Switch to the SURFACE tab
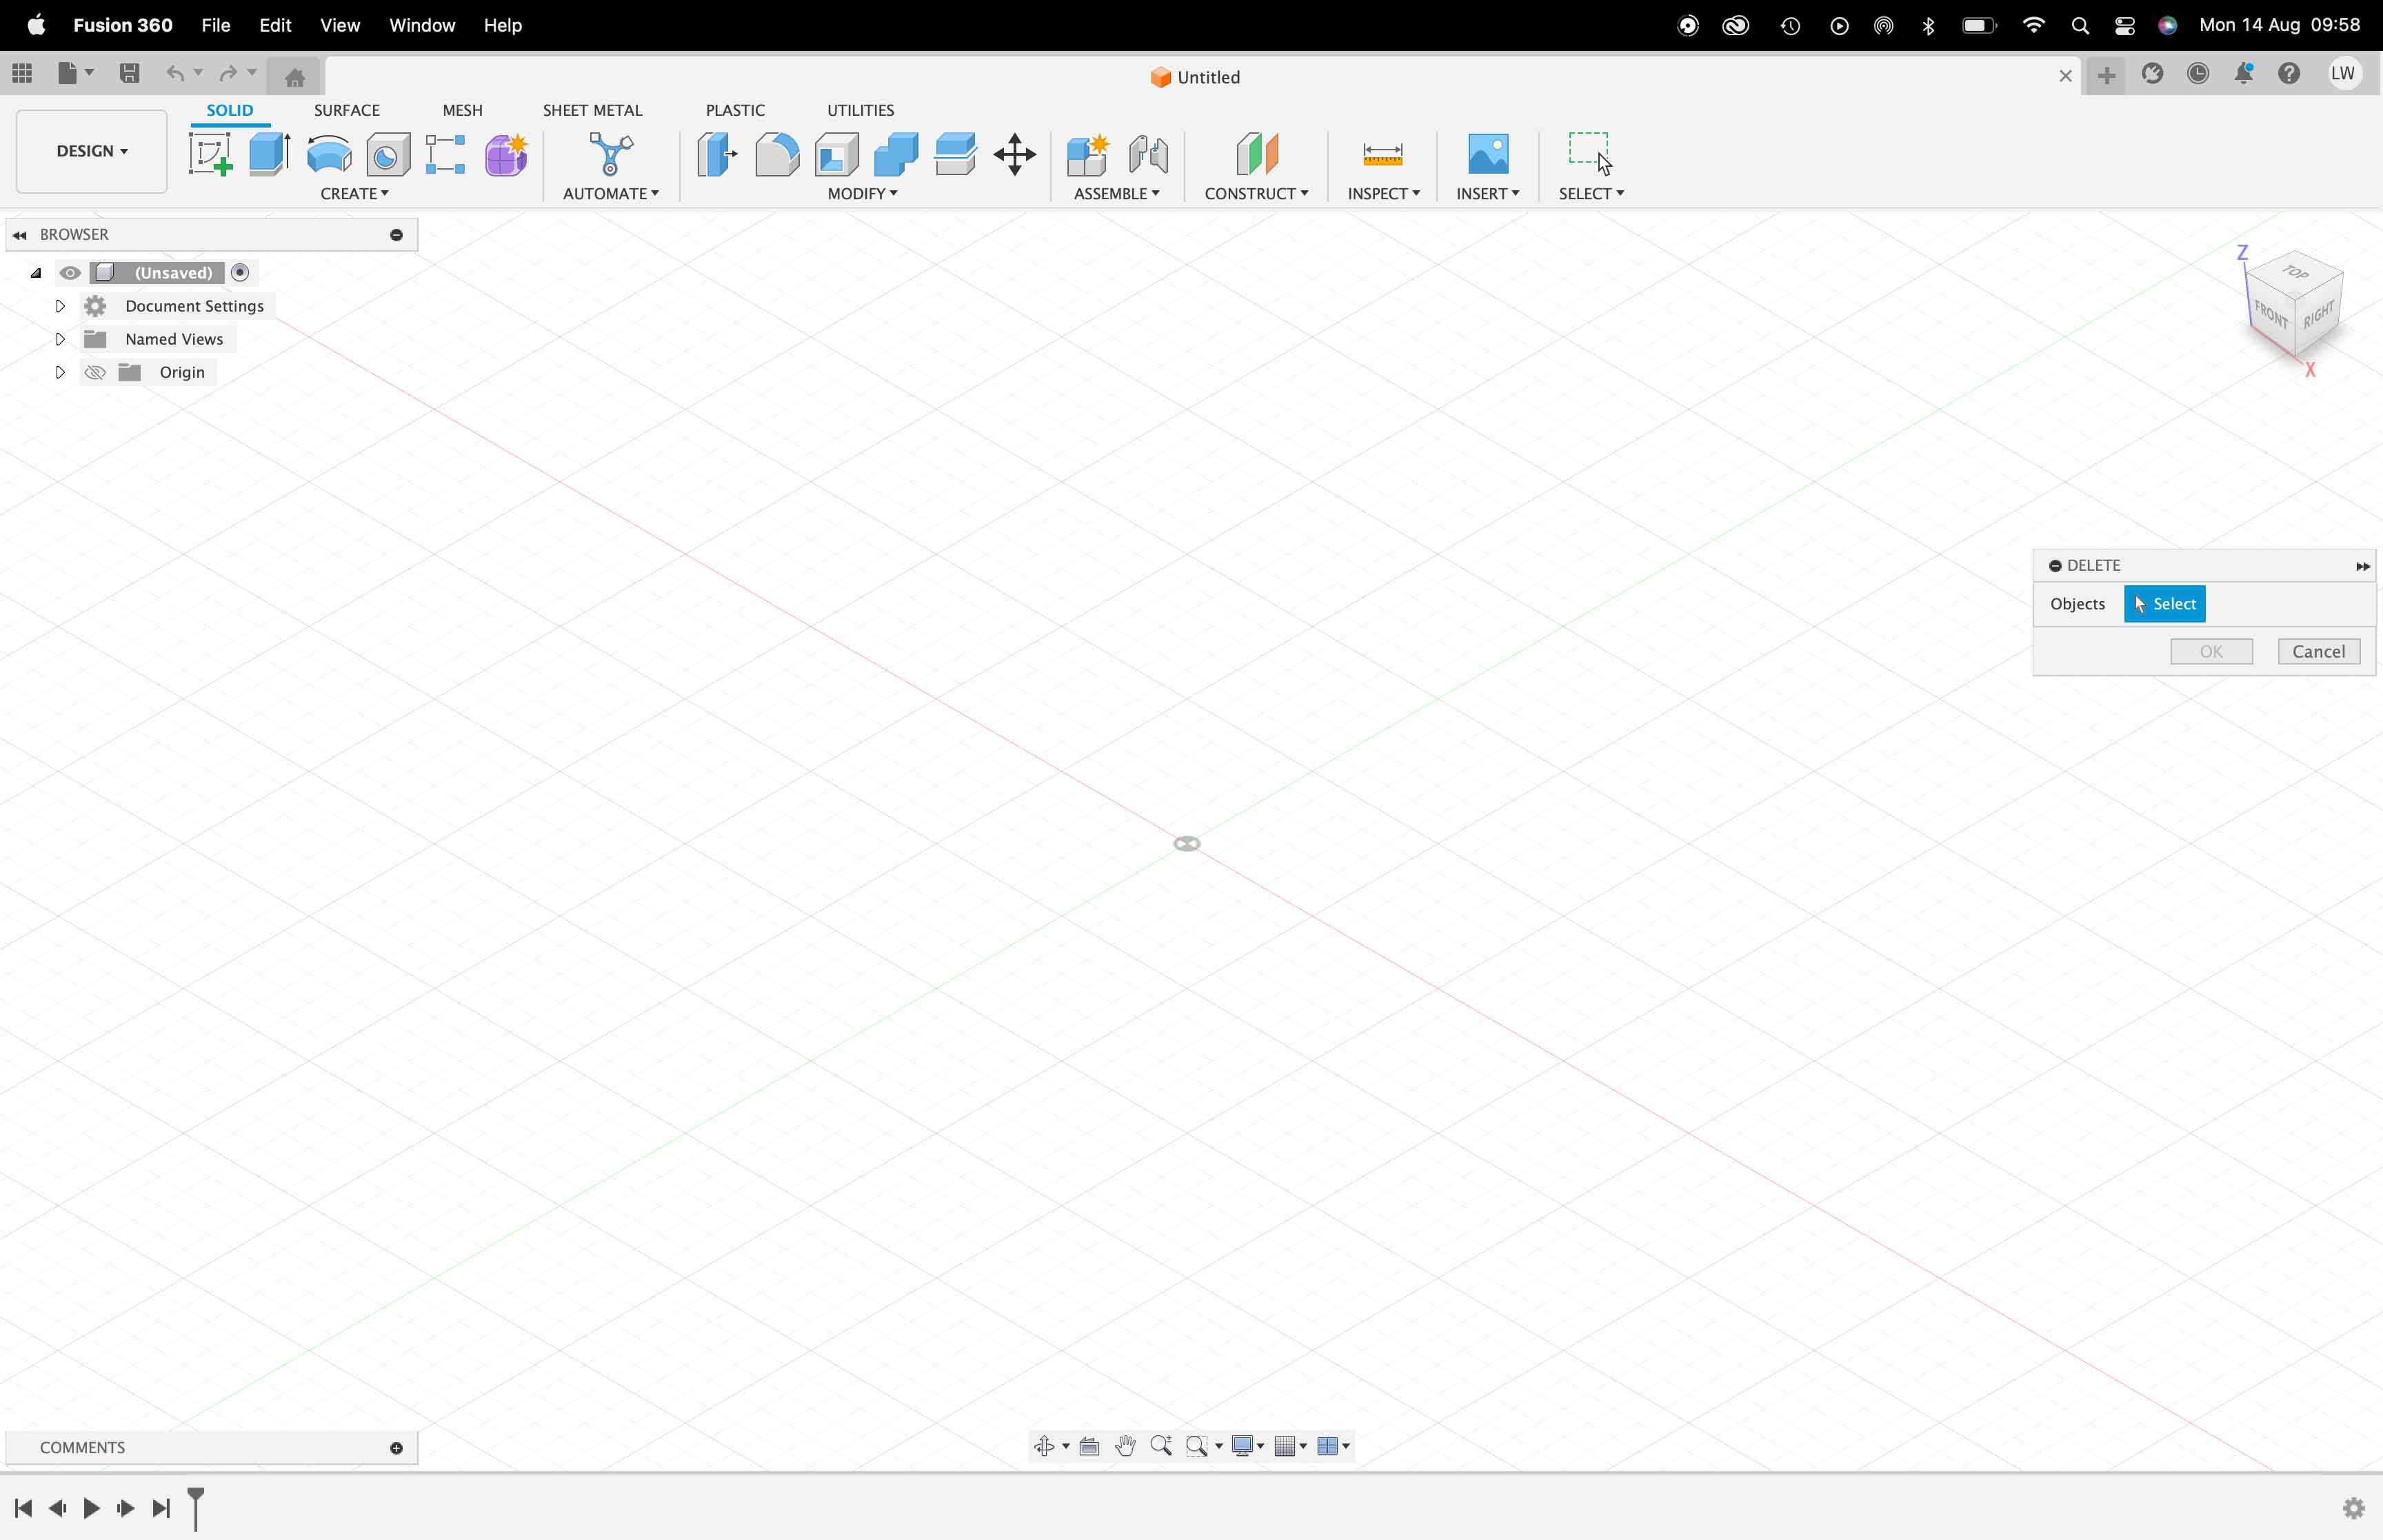This screenshot has width=2383, height=1540. [x=345, y=110]
